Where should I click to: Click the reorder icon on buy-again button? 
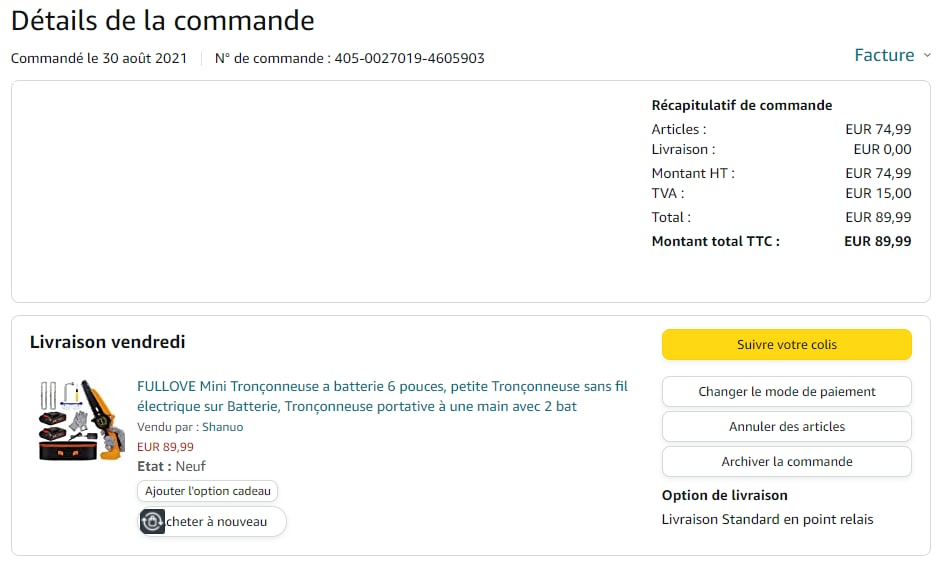[x=152, y=521]
